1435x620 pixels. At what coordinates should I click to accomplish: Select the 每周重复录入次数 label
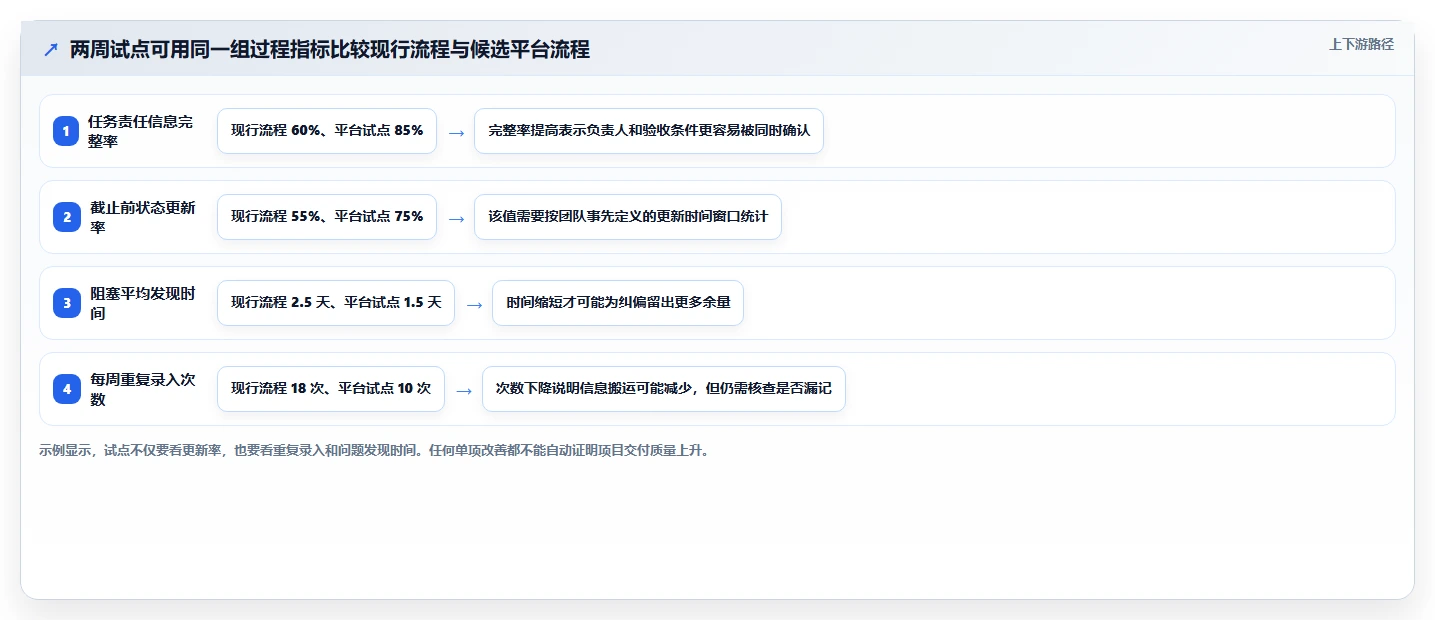click(143, 389)
